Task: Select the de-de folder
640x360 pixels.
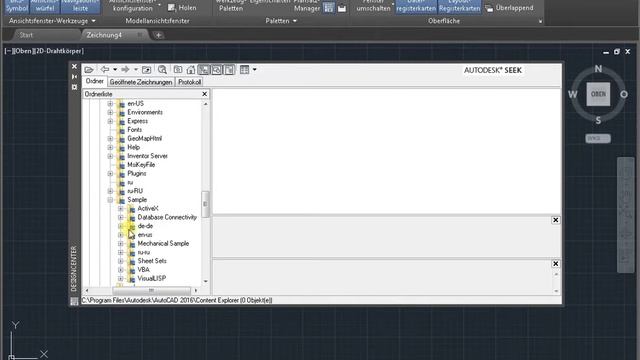Action: point(145,226)
